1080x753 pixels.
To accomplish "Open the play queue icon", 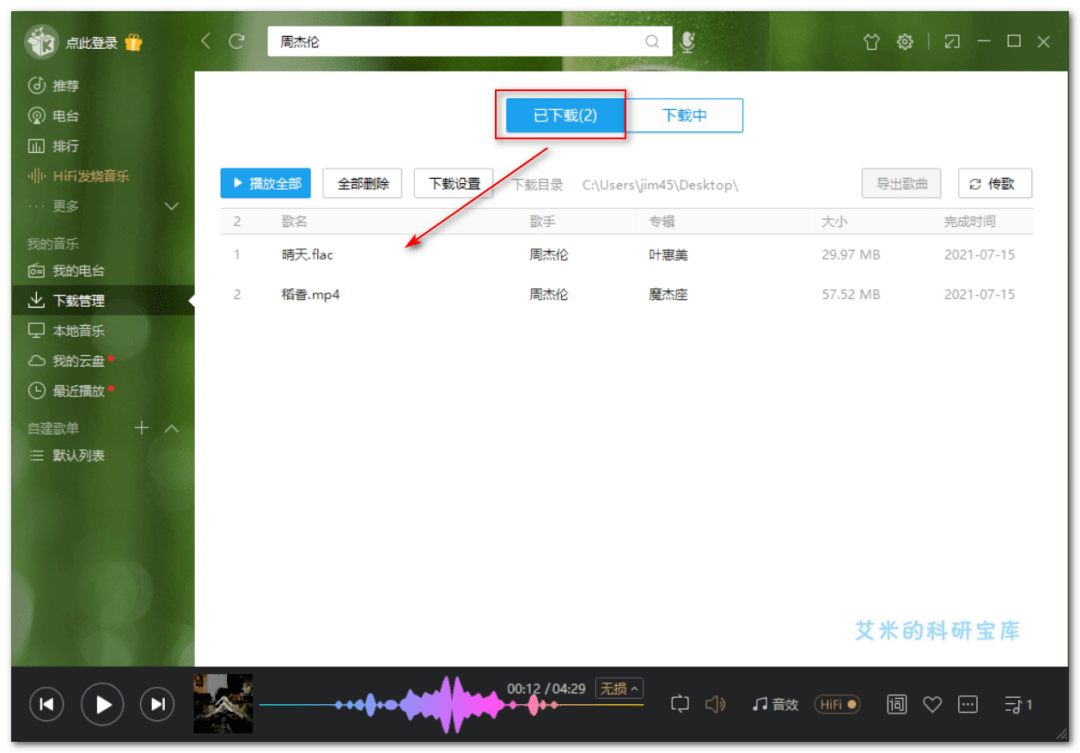I will coord(1017,704).
